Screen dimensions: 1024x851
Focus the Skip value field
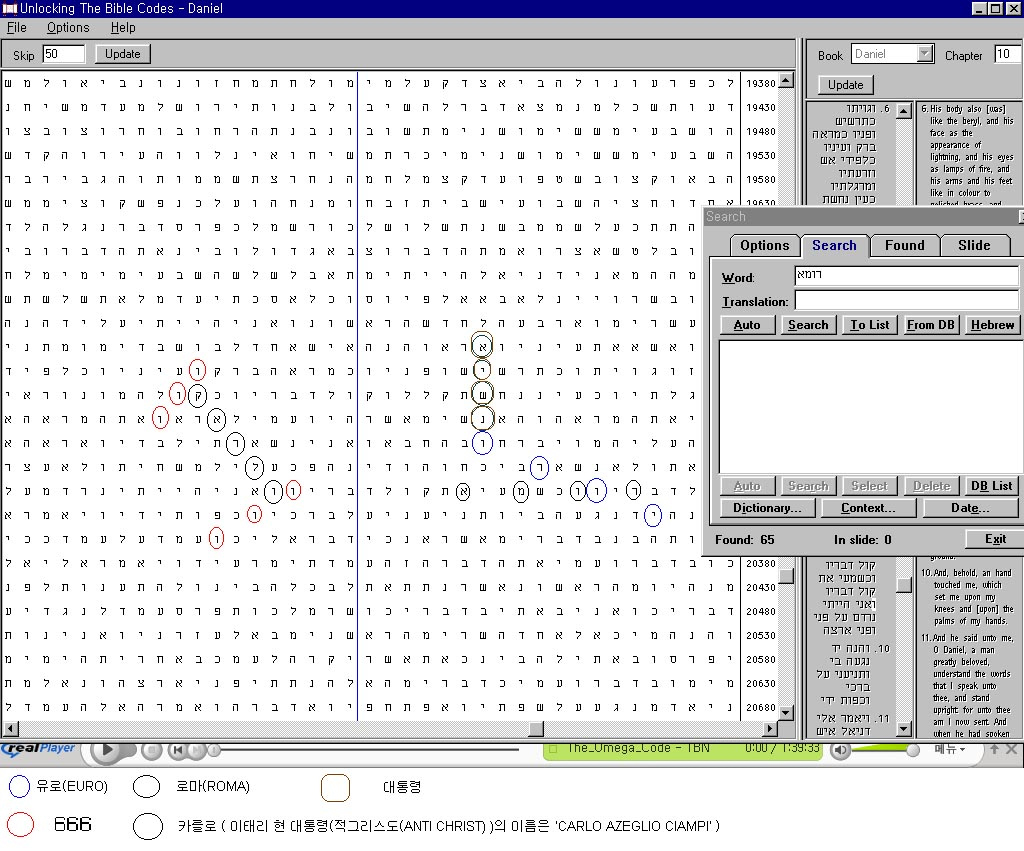click(x=63, y=54)
